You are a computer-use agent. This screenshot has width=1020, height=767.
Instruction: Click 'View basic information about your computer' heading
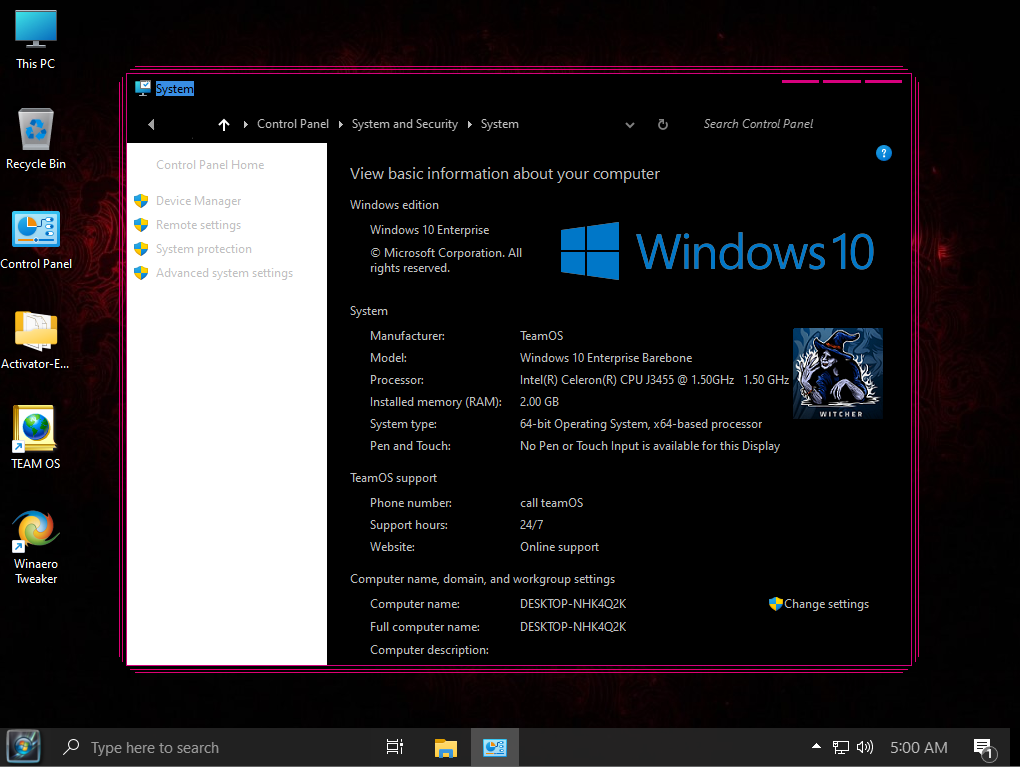tap(505, 174)
